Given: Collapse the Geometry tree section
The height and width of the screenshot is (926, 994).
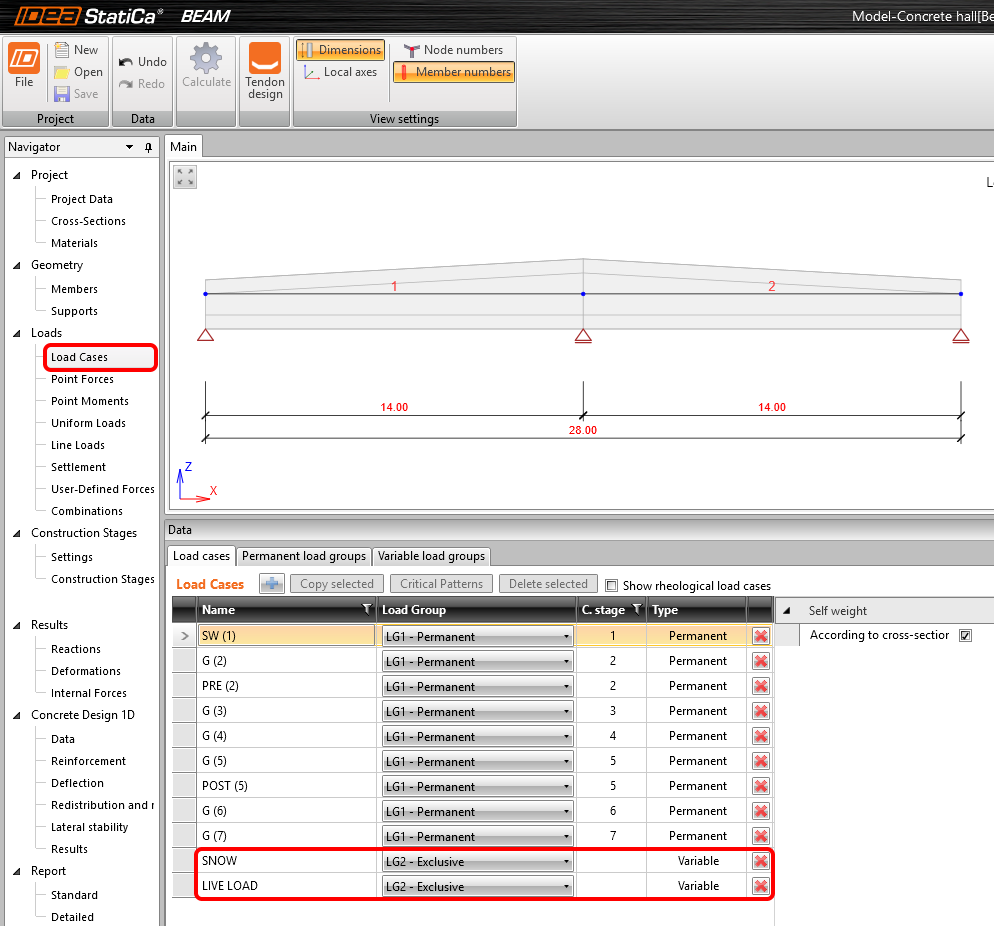Looking at the screenshot, I should click(17, 266).
